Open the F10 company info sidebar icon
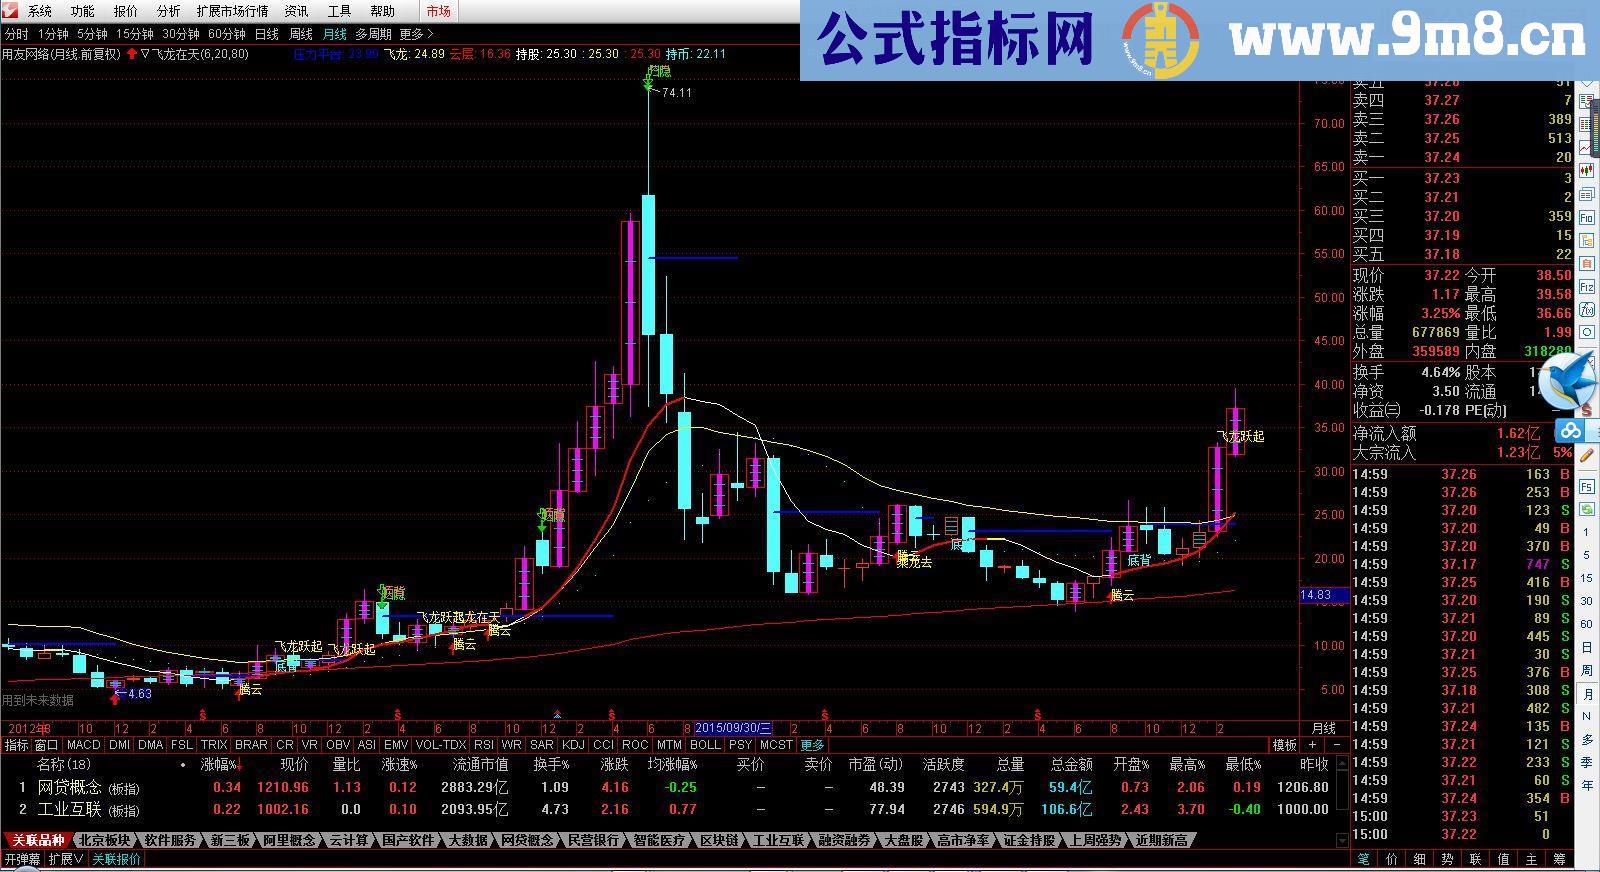 pos(1586,218)
